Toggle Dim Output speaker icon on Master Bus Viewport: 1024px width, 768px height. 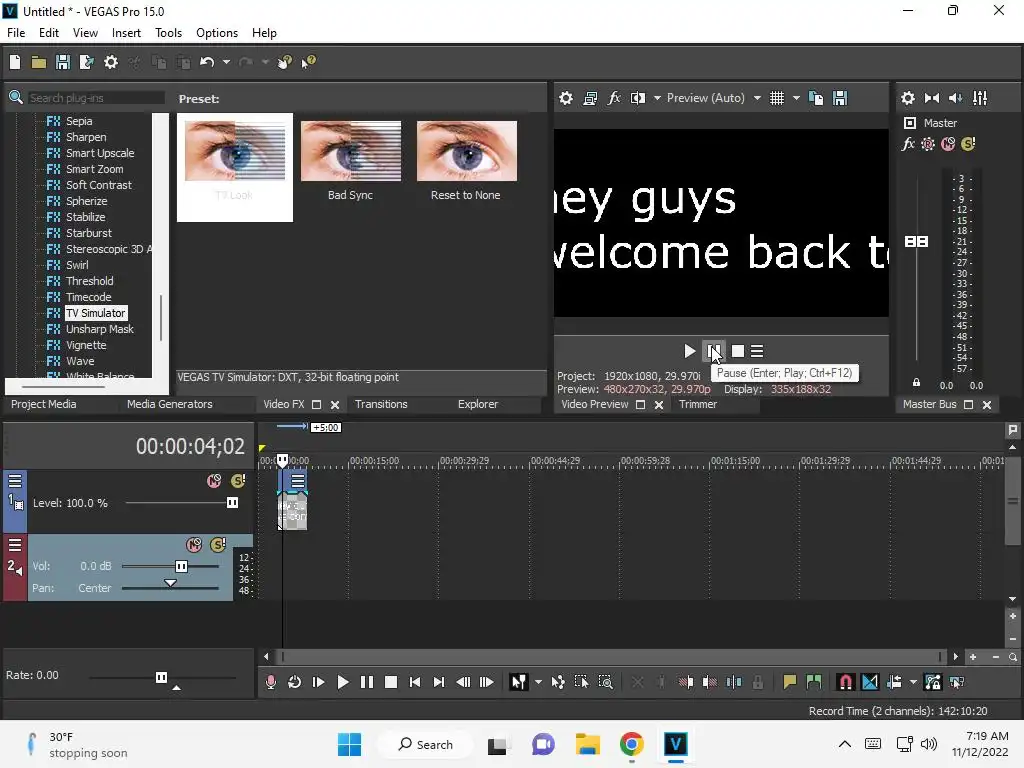tap(955, 98)
